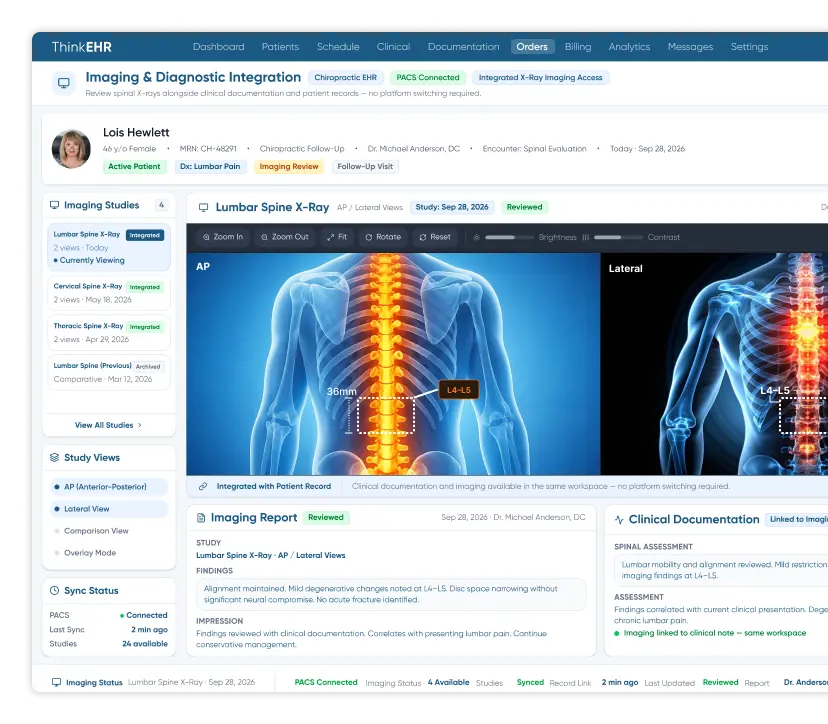Click the PACS Connected badge in header

click(428, 78)
